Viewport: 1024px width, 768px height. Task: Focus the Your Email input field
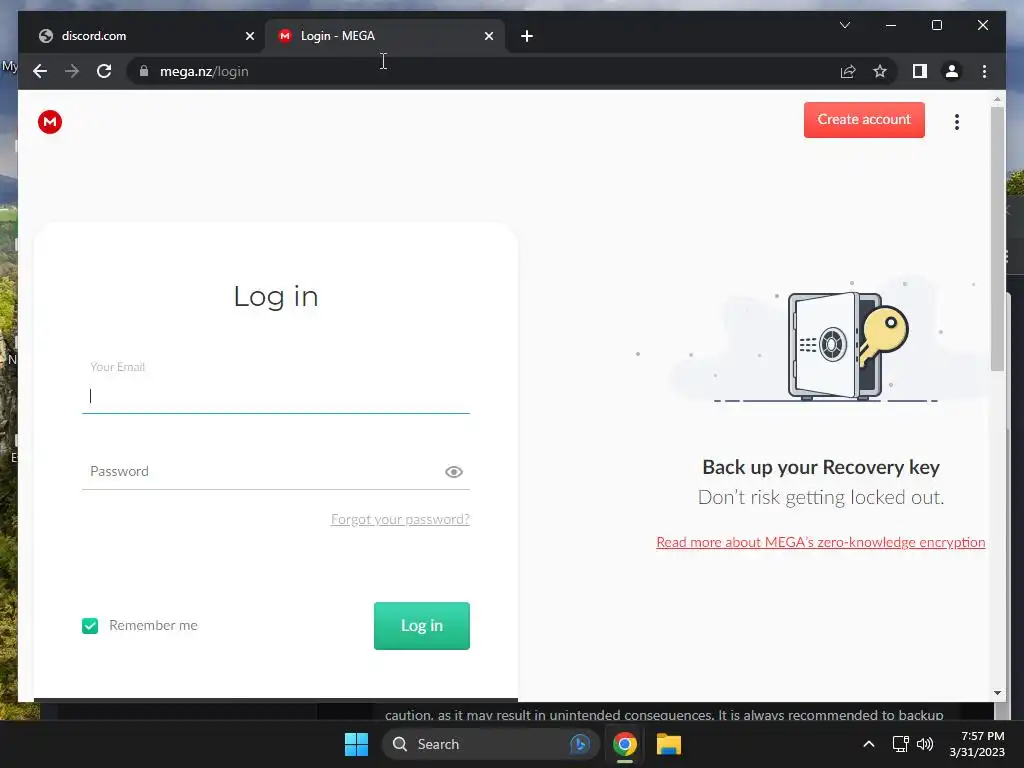tap(276, 396)
